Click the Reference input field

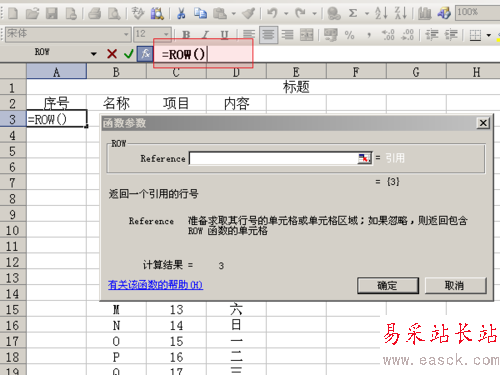(x=273, y=158)
